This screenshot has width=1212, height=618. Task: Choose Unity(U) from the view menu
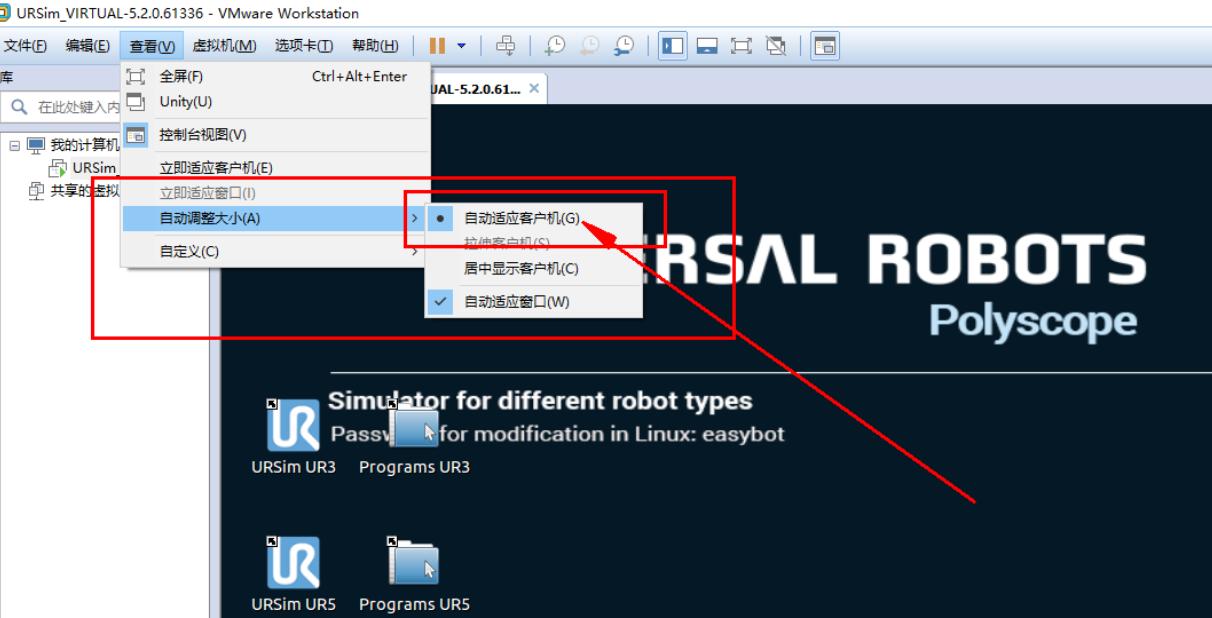(x=275, y=101)
